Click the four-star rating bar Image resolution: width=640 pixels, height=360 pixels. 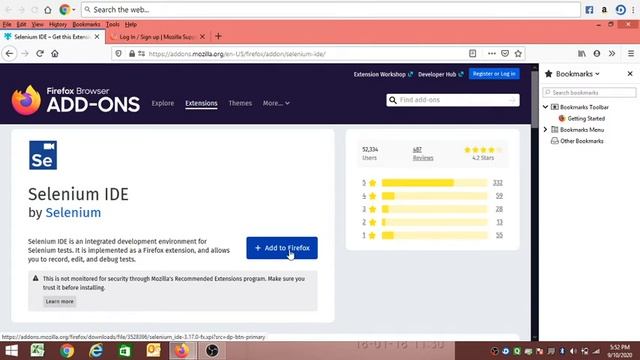pos(435,196)
